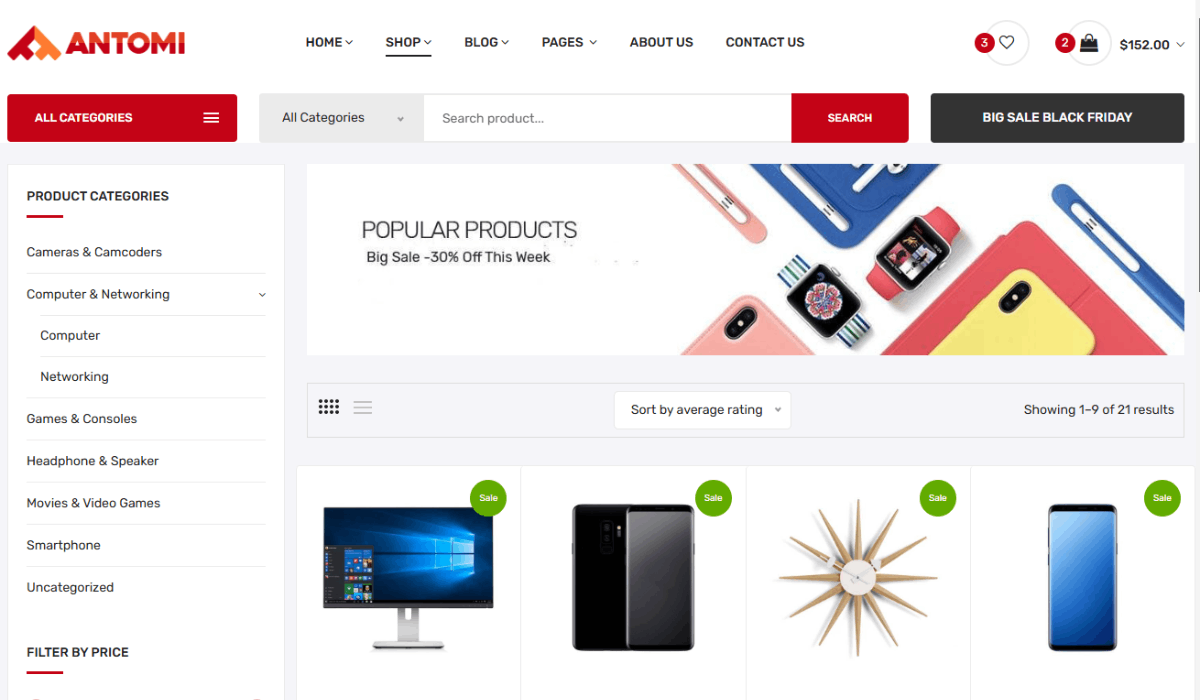Click the red Search button
1200x700 pixels.
click(x=850, y=118)
